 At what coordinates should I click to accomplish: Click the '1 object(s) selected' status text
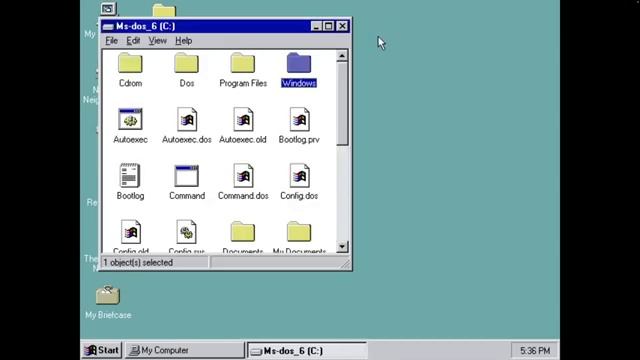point(138,262)
